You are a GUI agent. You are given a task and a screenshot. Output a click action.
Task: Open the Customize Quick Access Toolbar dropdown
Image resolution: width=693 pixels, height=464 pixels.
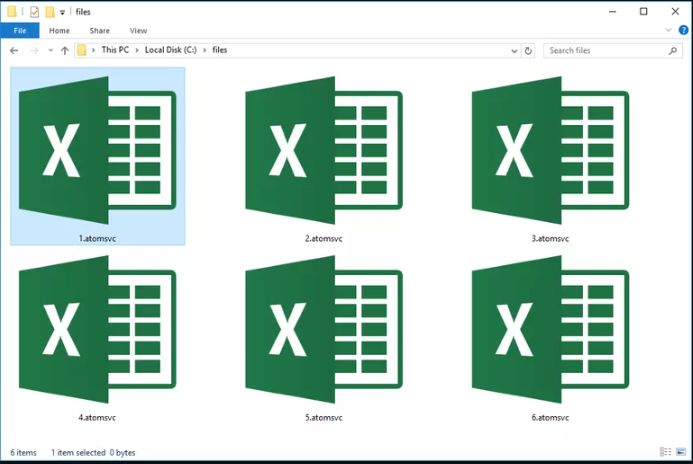(62, 12)
